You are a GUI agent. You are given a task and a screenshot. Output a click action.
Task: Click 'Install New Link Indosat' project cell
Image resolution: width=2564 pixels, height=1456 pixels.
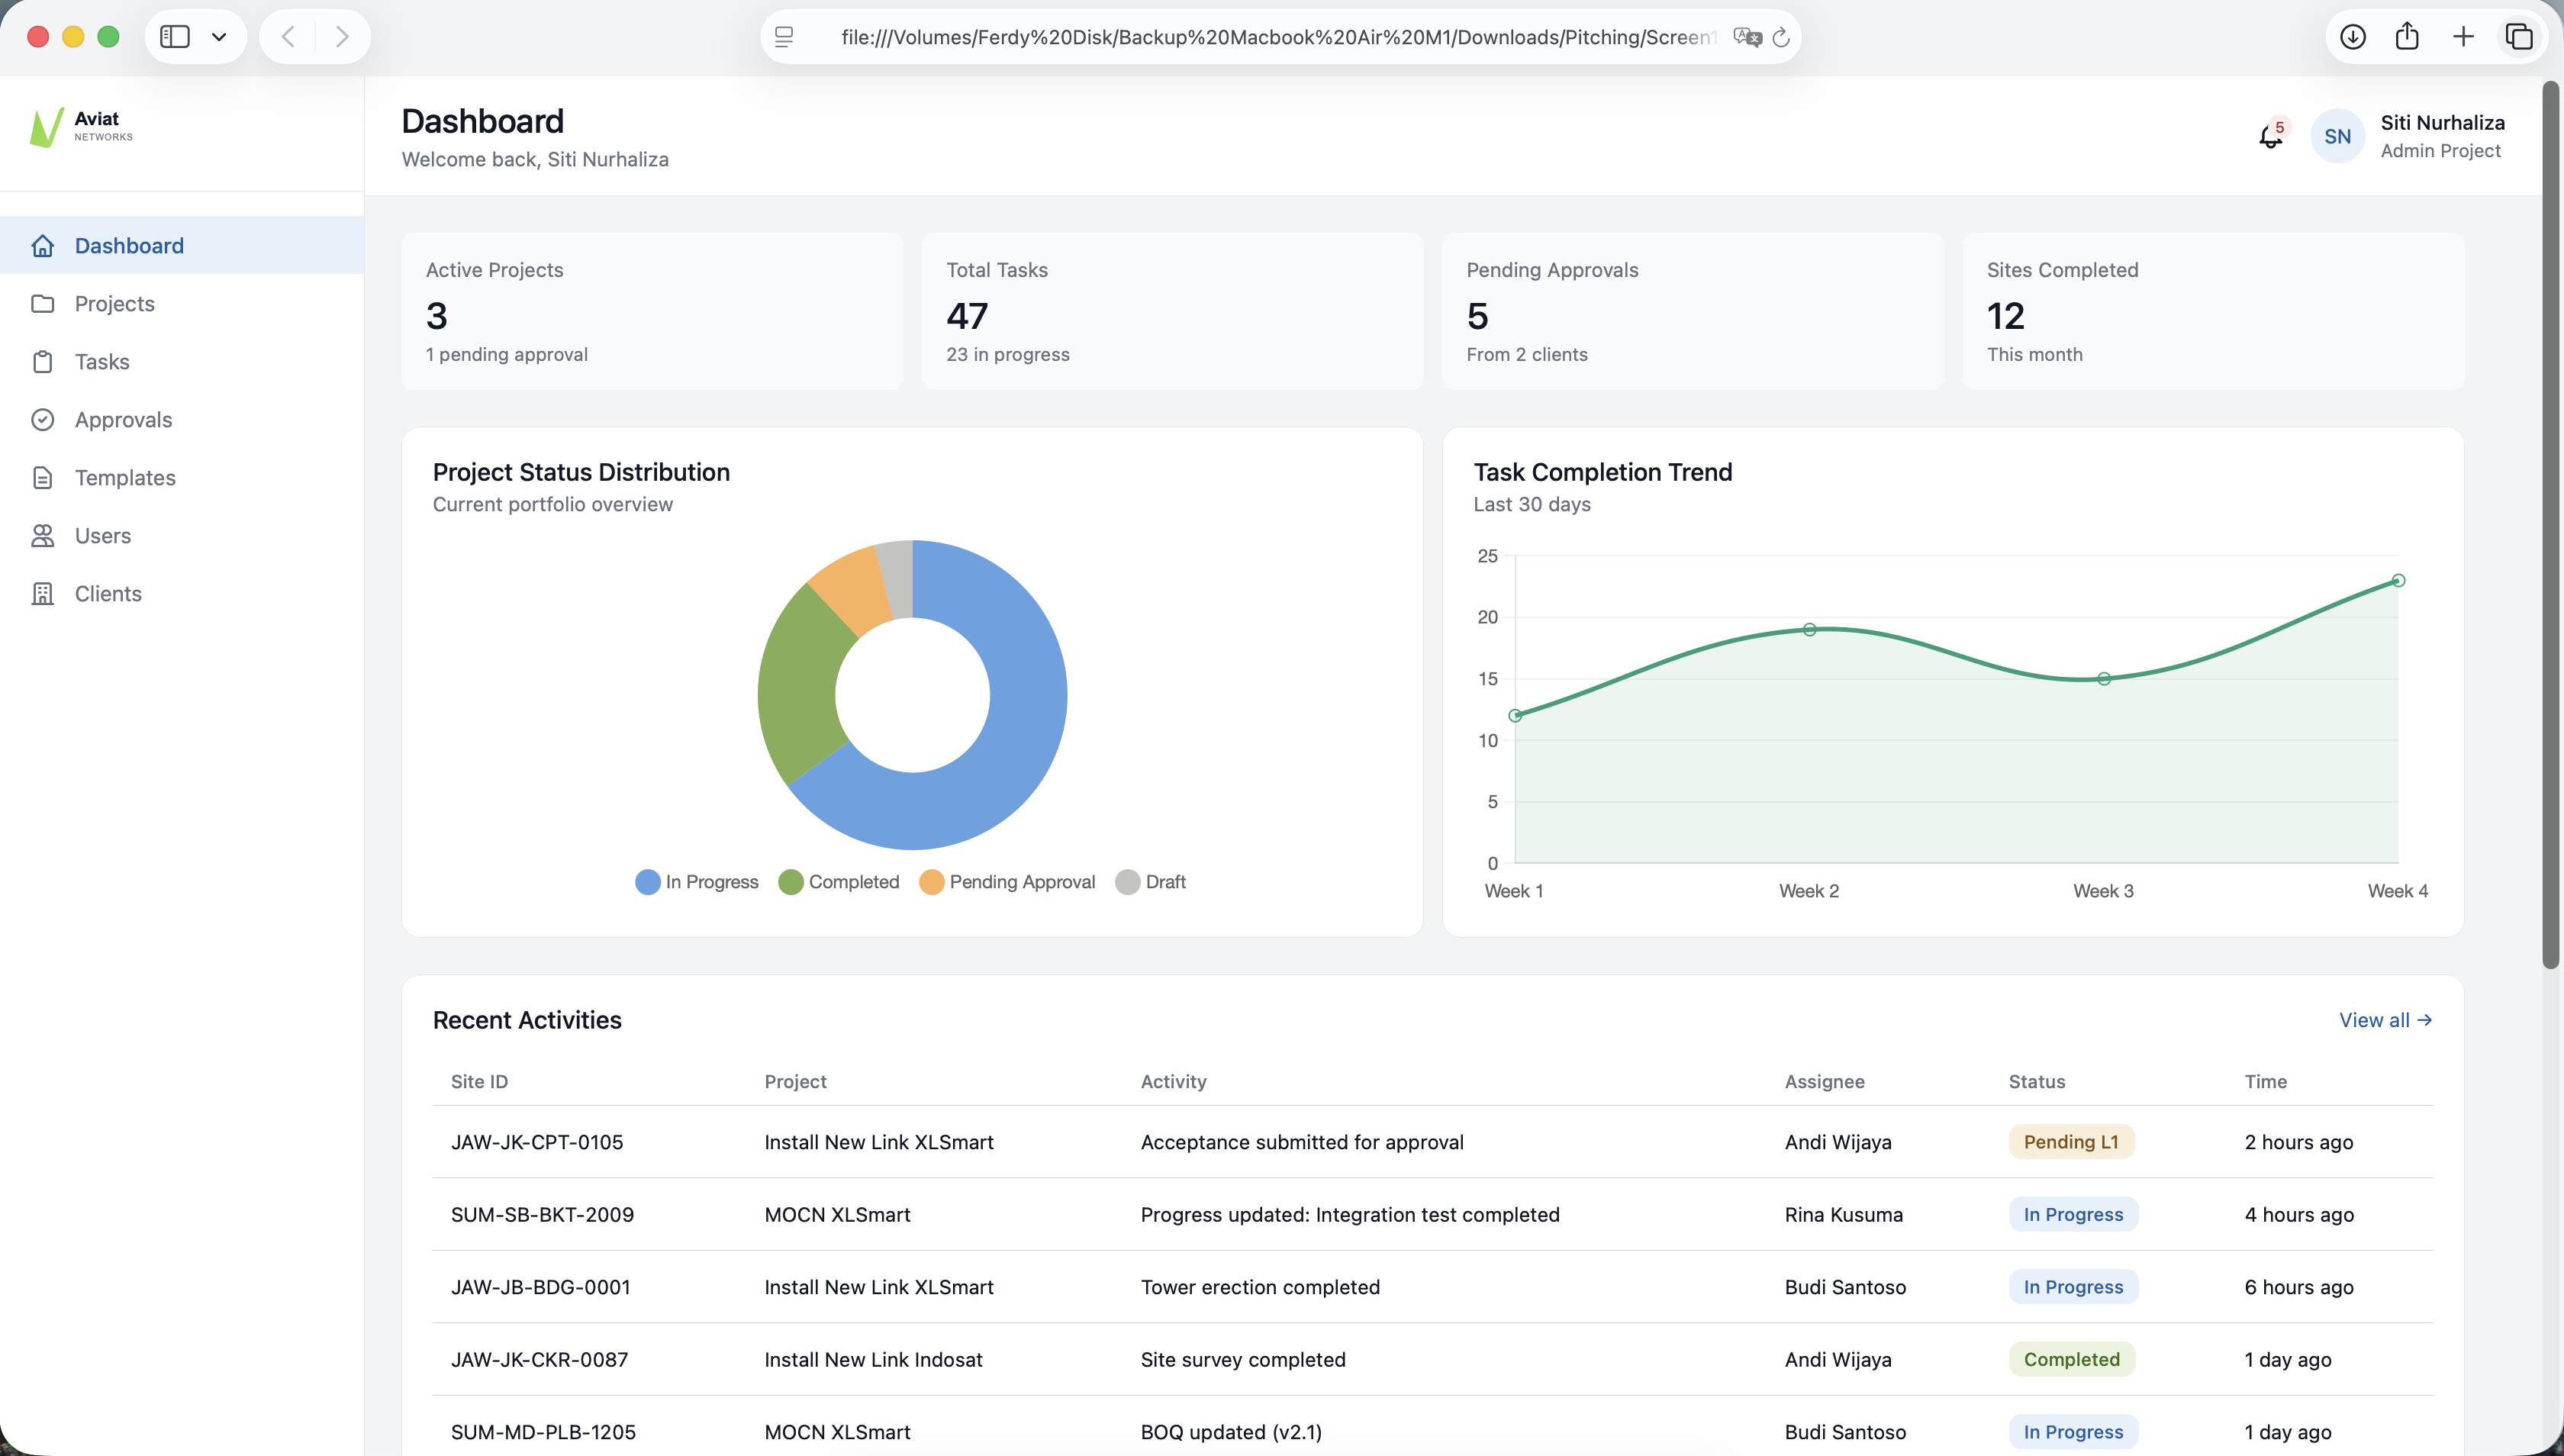pos(873,1359)
